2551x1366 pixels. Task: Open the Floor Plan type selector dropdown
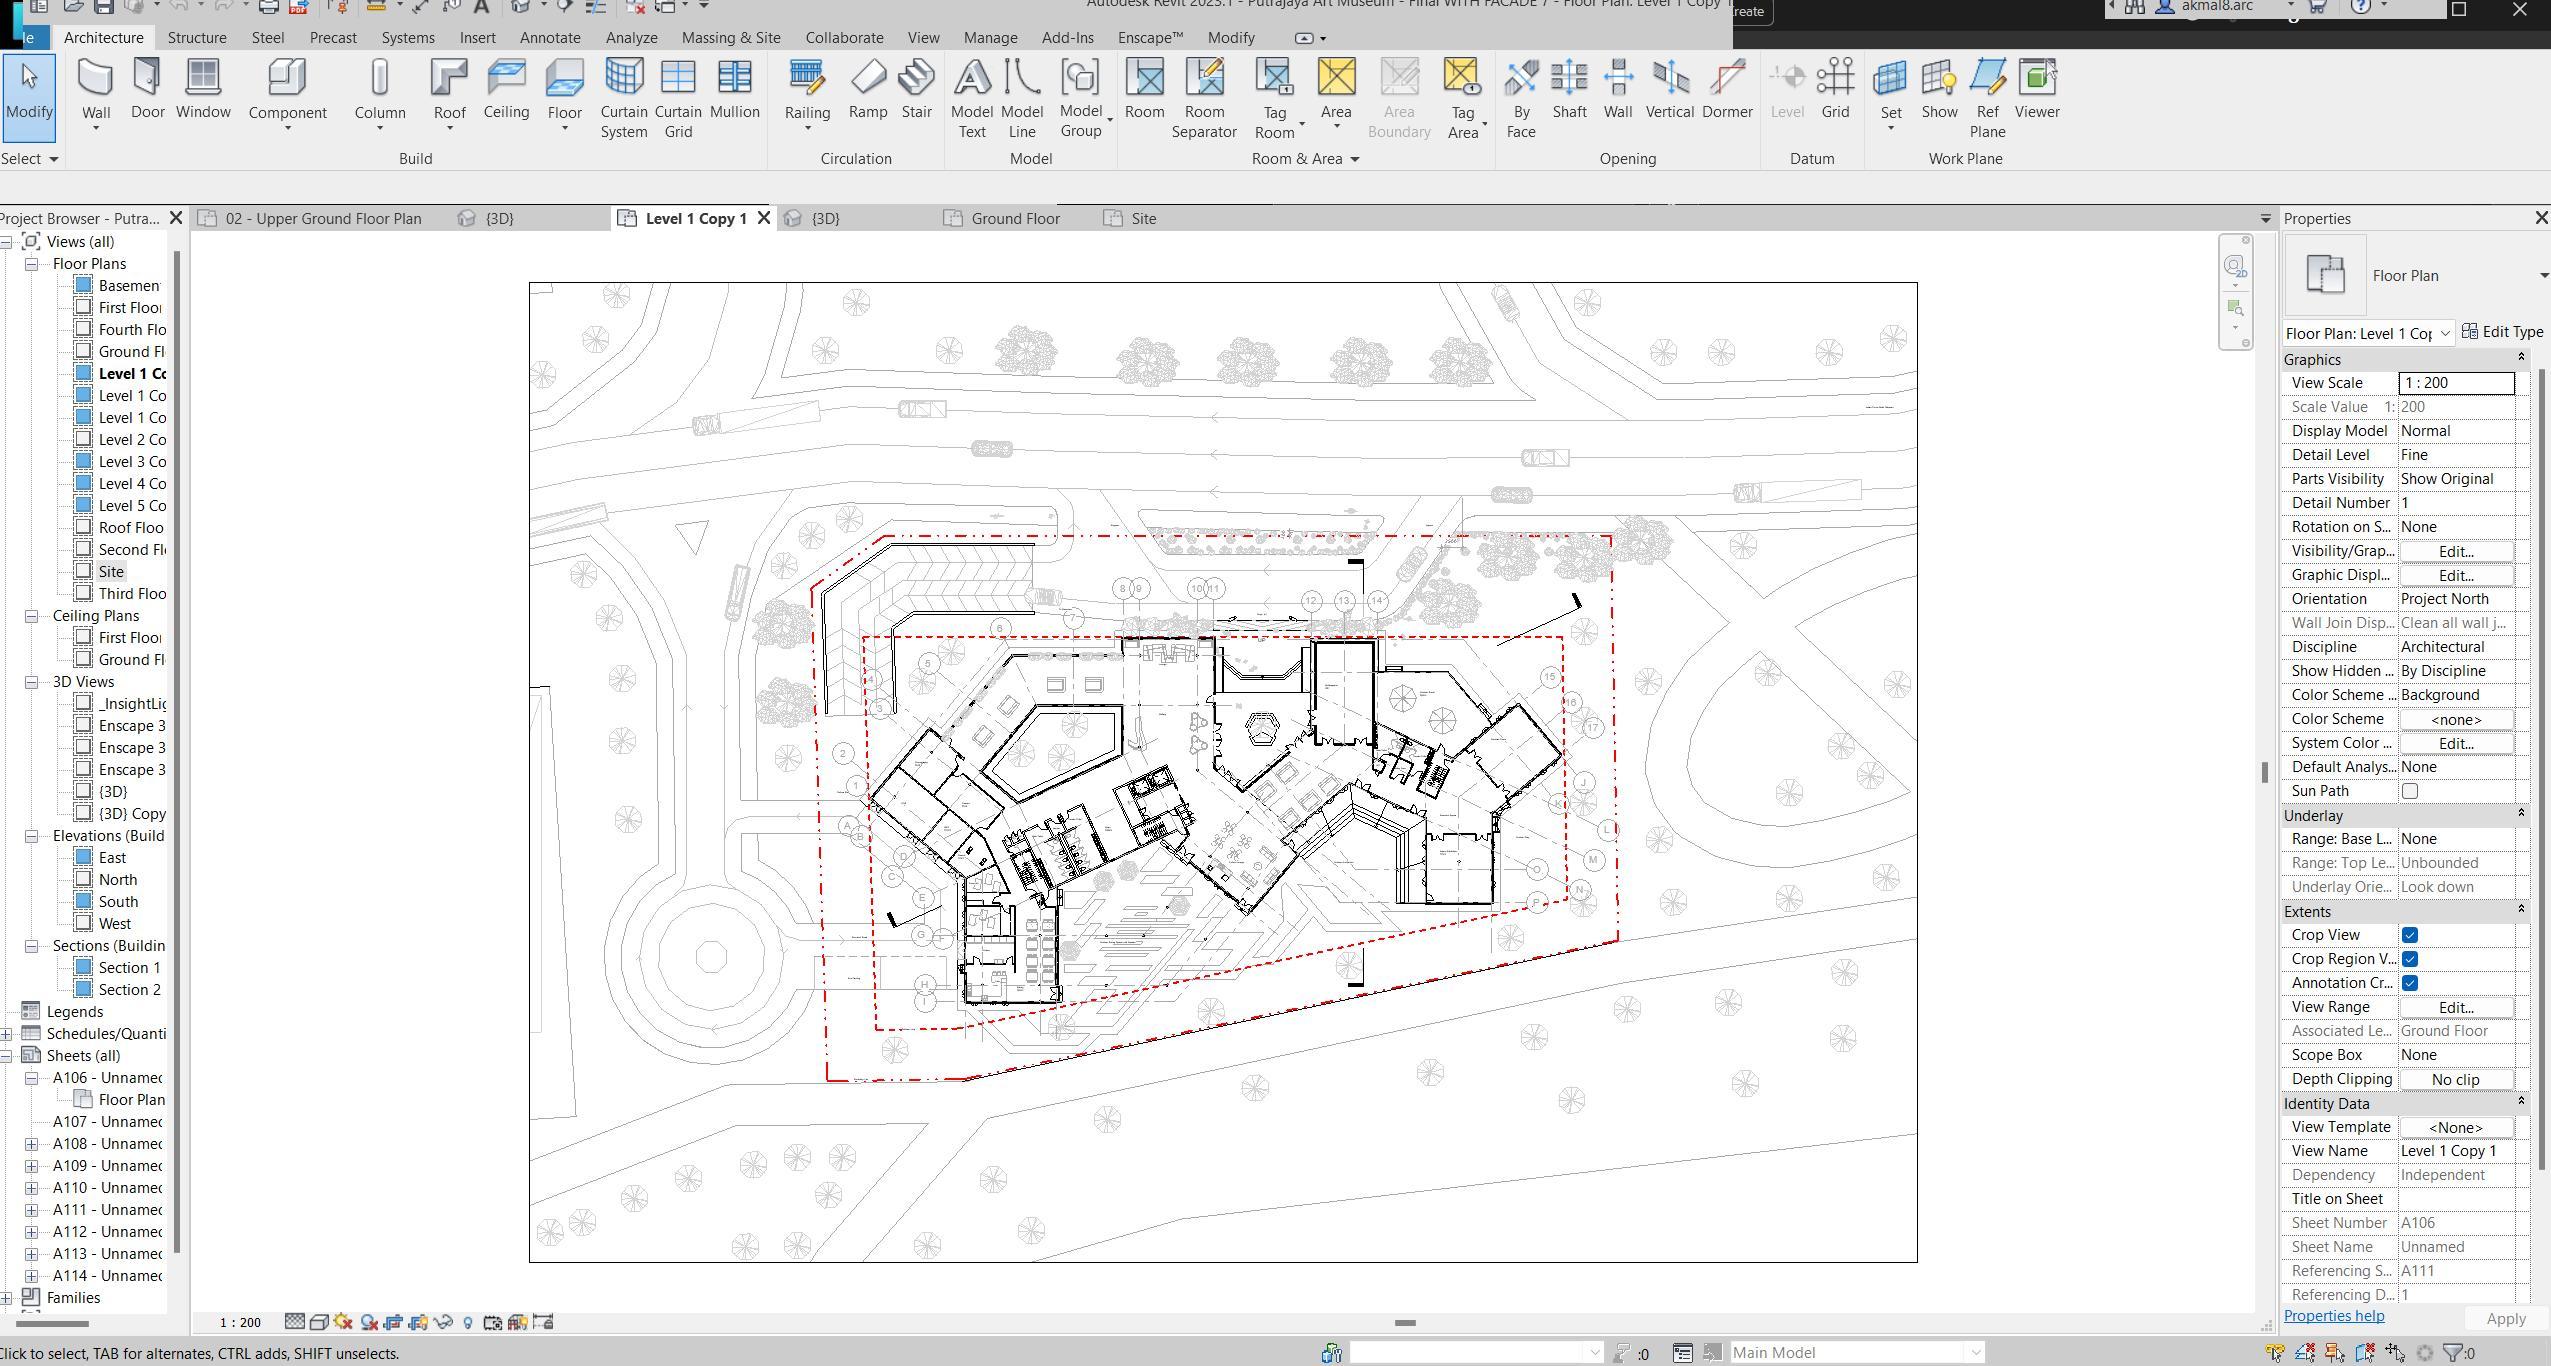(2542, 276)
